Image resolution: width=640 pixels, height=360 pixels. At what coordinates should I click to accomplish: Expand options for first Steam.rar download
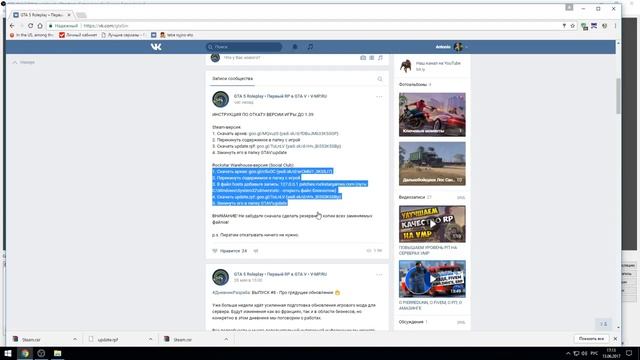[x=75, y=340]
